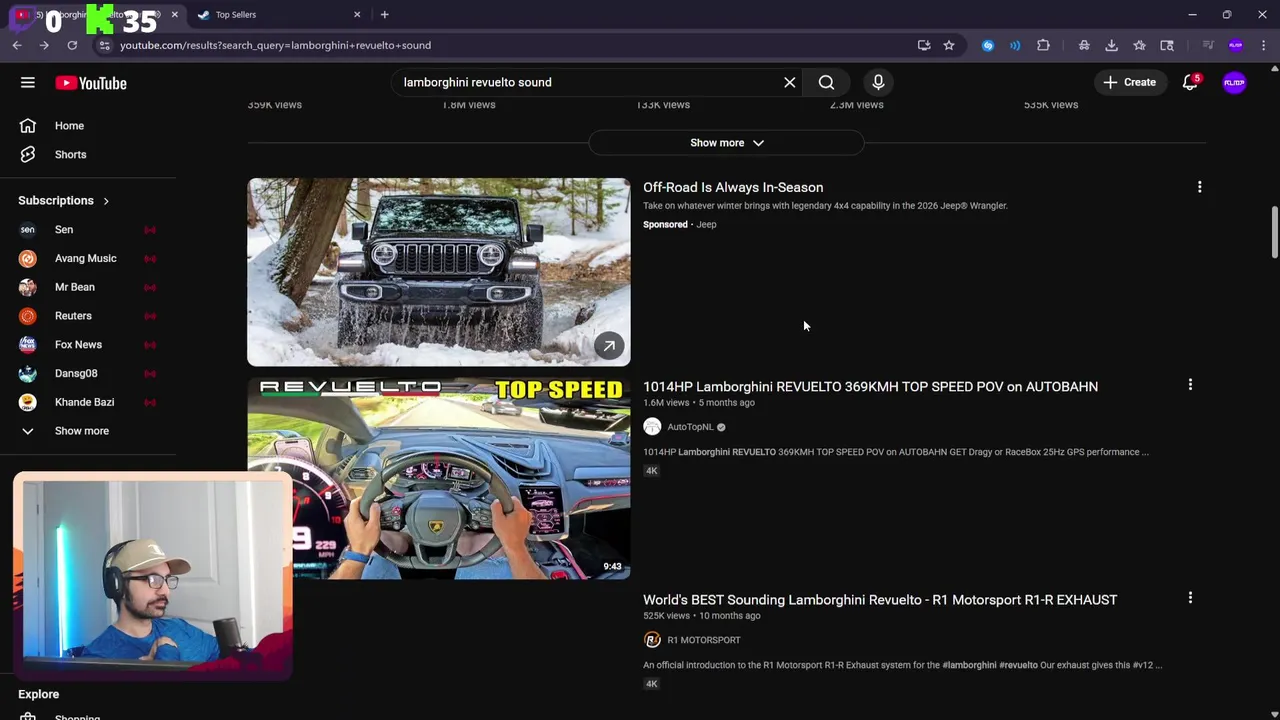Viewport: 1280px width, 720px height.
Task: Expand the Show more shelf button
Action: tap(726, 143)
